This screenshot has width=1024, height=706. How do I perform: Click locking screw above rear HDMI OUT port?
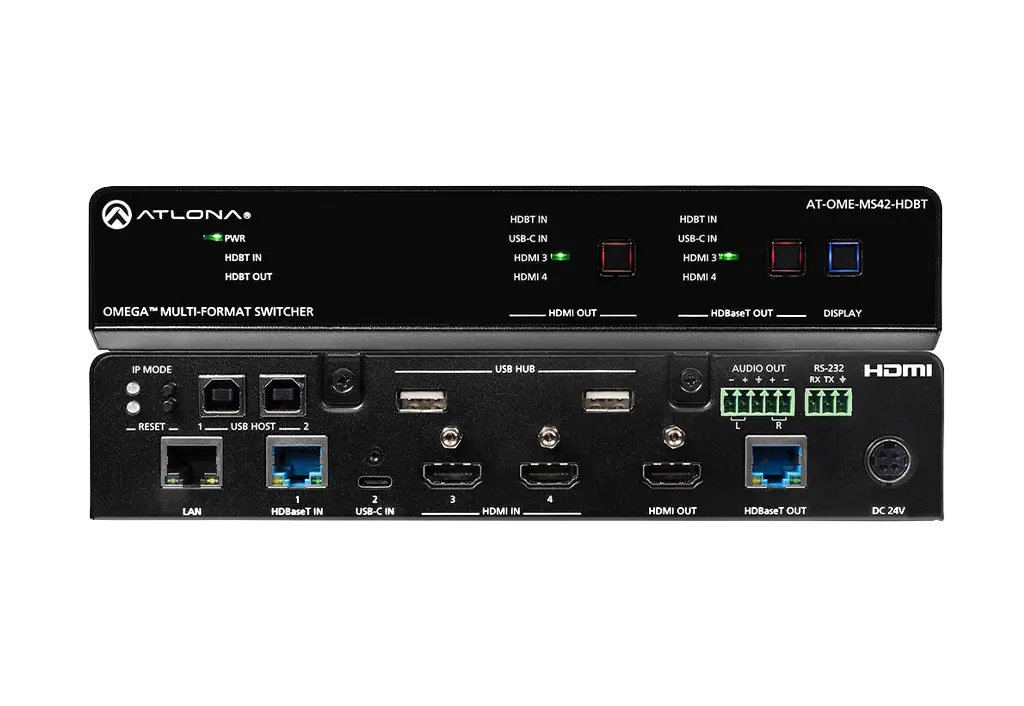click(x=673, y=437)
